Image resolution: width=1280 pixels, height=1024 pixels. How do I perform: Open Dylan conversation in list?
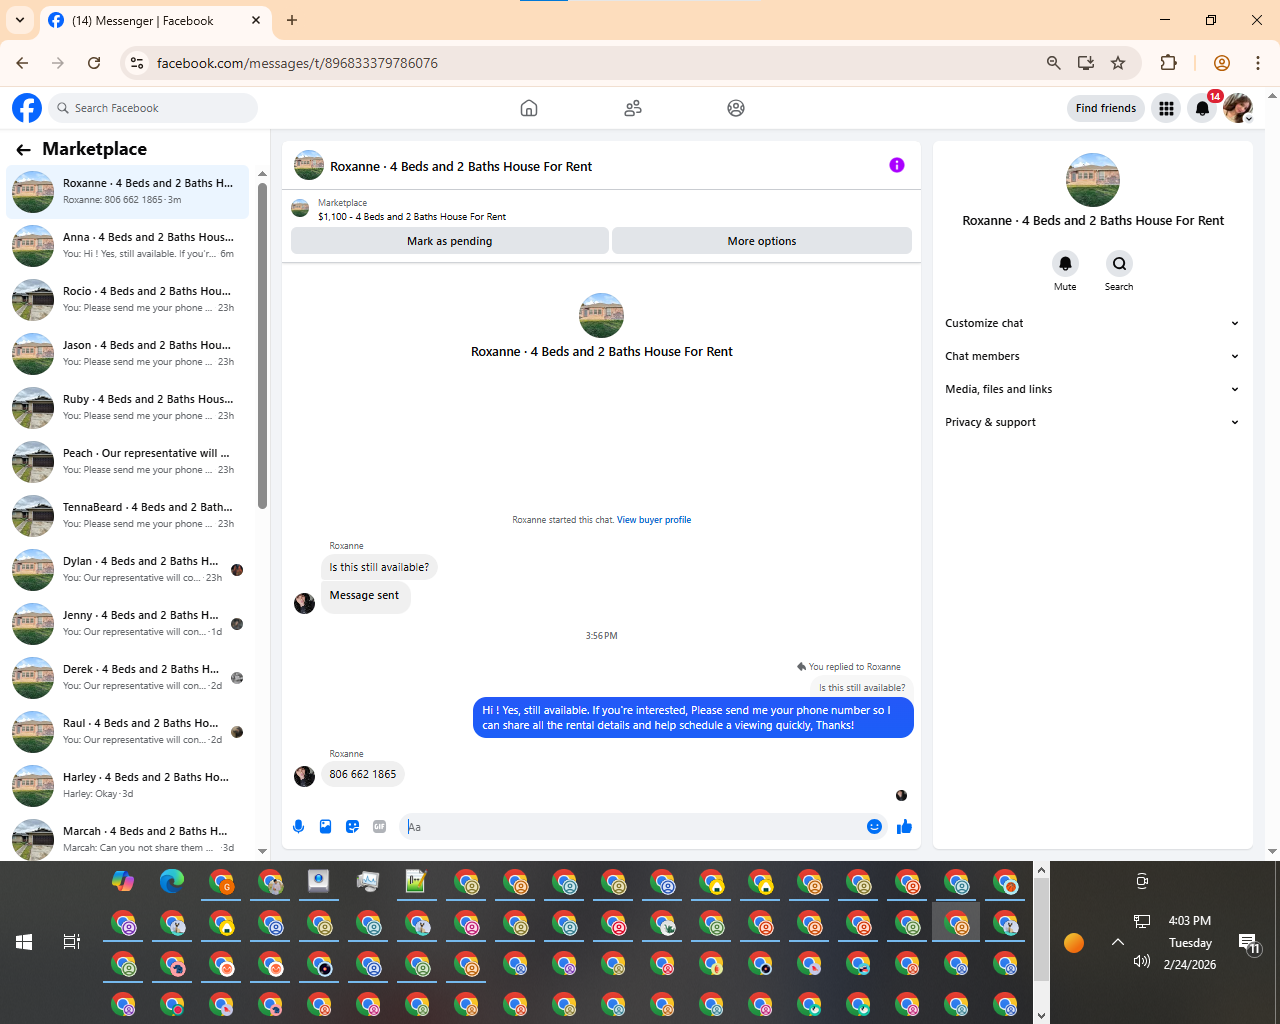[x=128, y=569]
